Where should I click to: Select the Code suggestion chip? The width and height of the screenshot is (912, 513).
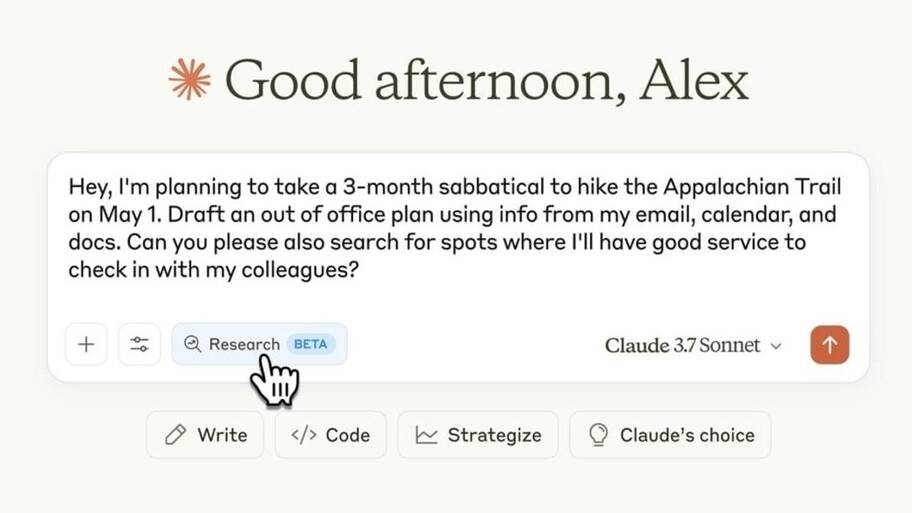330,434
